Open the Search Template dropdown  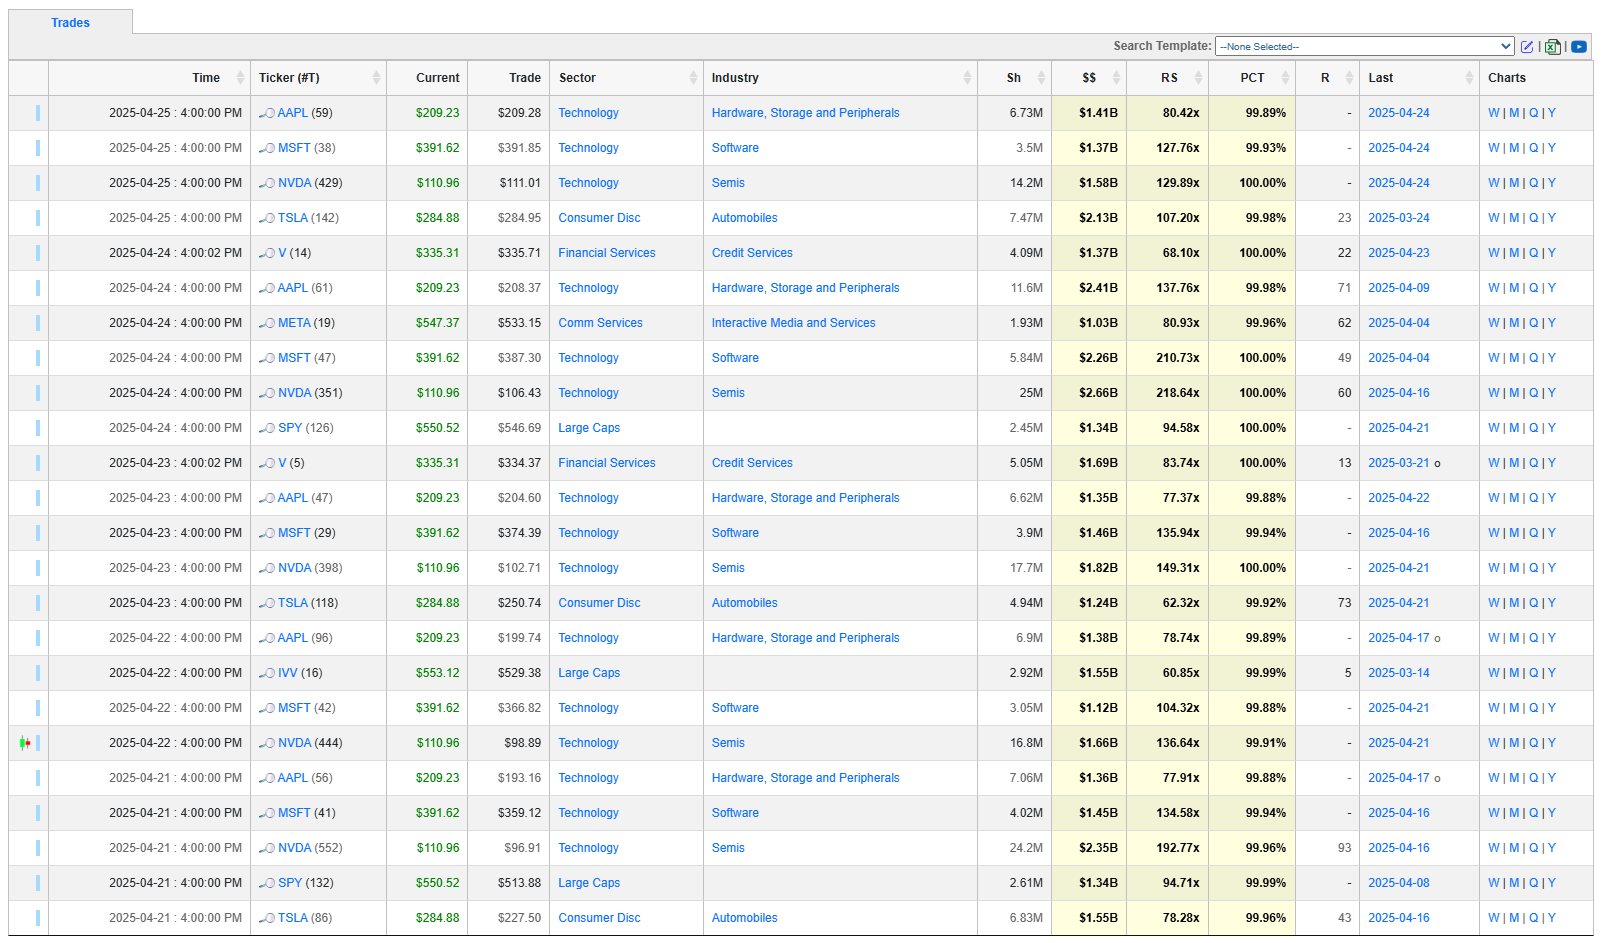[x=1364, y=46]
